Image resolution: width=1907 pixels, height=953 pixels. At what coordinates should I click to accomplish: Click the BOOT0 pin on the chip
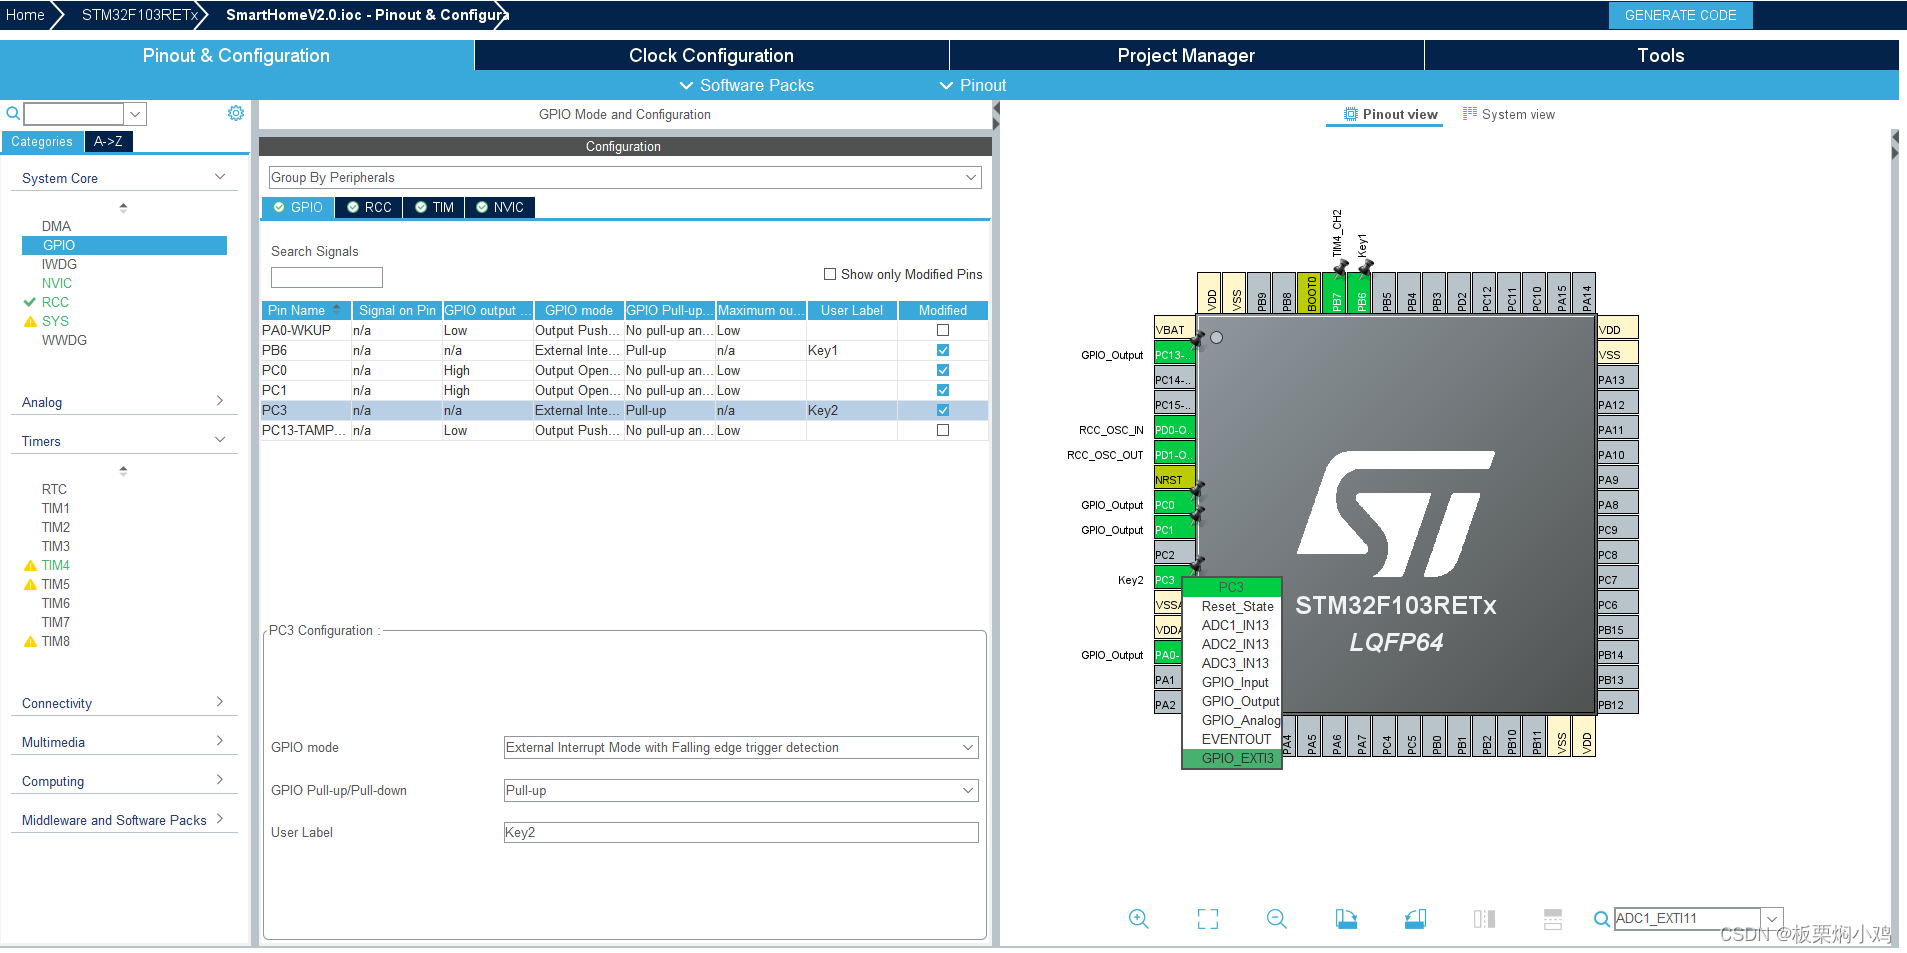[1310, 294]
